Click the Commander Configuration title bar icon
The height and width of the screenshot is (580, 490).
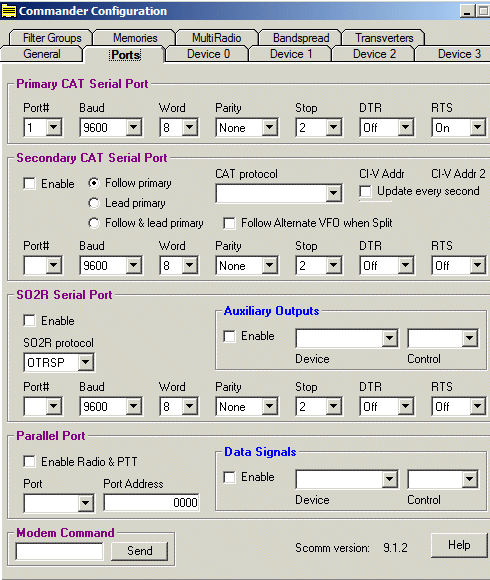click(9, 10)
